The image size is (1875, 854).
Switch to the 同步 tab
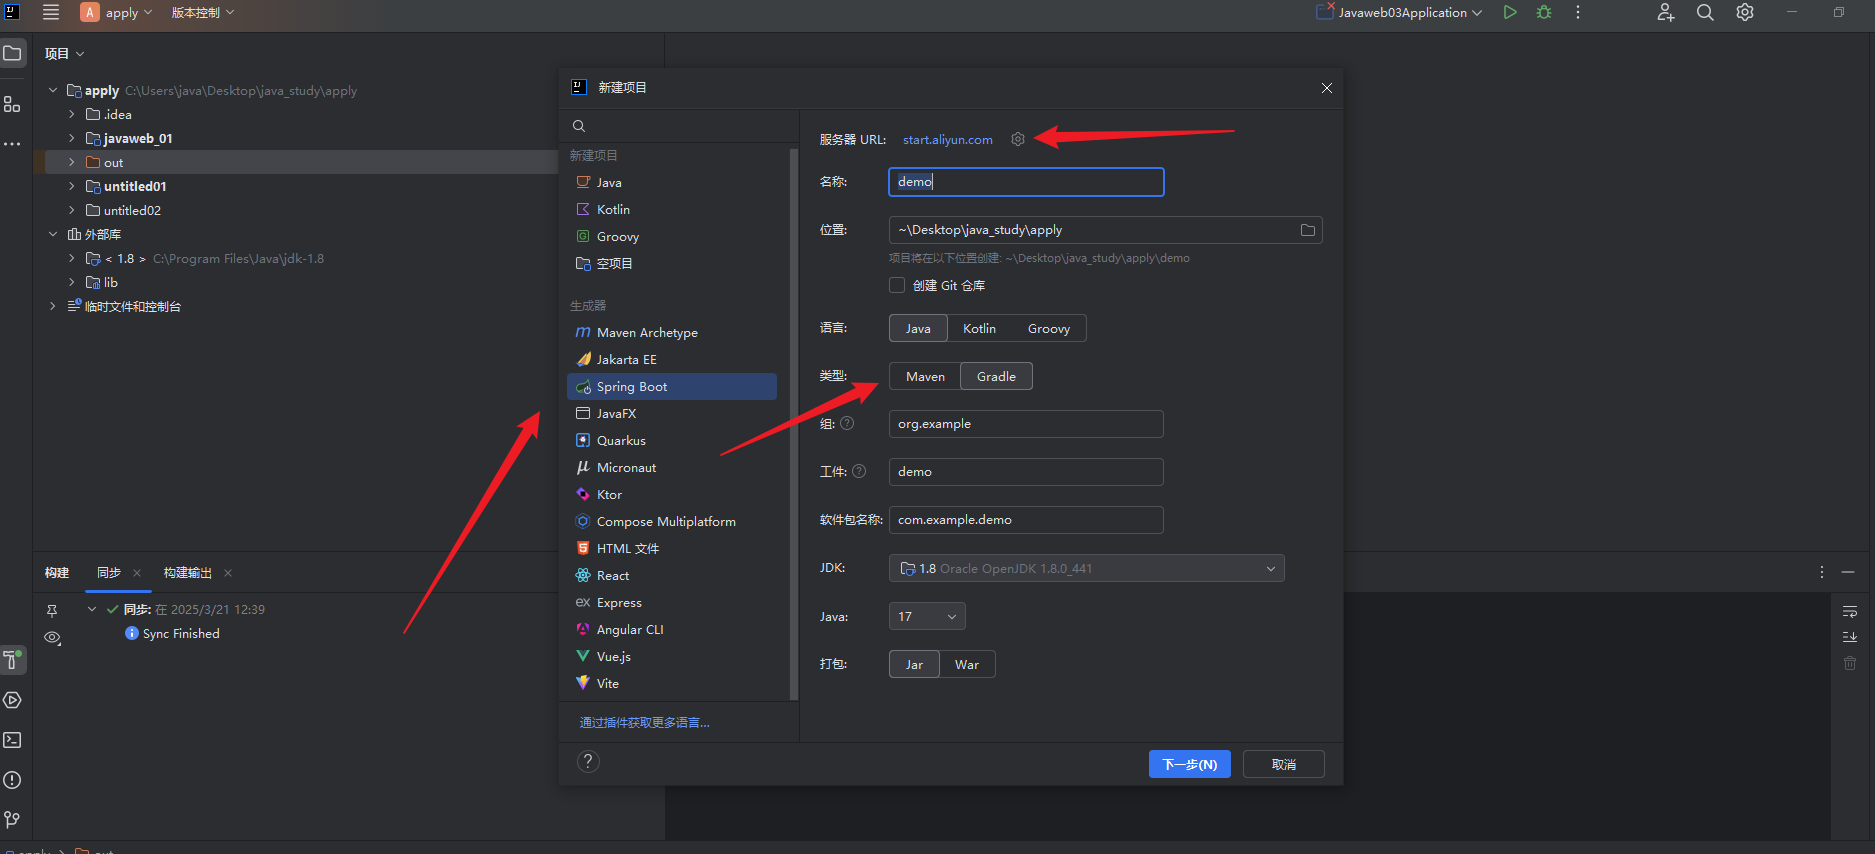[108, 573]
